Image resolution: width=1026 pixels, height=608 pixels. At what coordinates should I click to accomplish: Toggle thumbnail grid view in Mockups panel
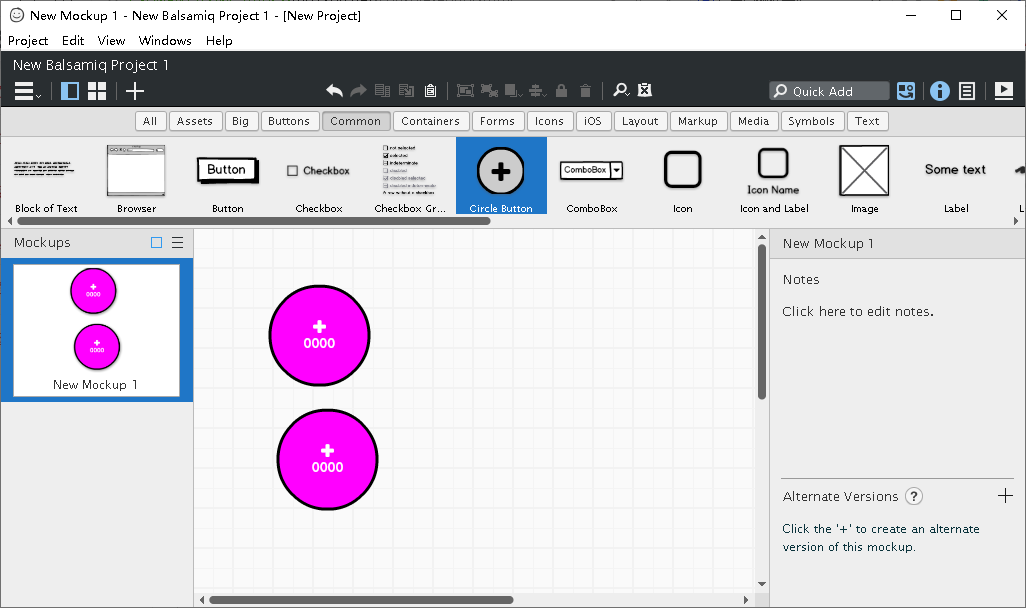pyautogui.click(x=156, y=242)
